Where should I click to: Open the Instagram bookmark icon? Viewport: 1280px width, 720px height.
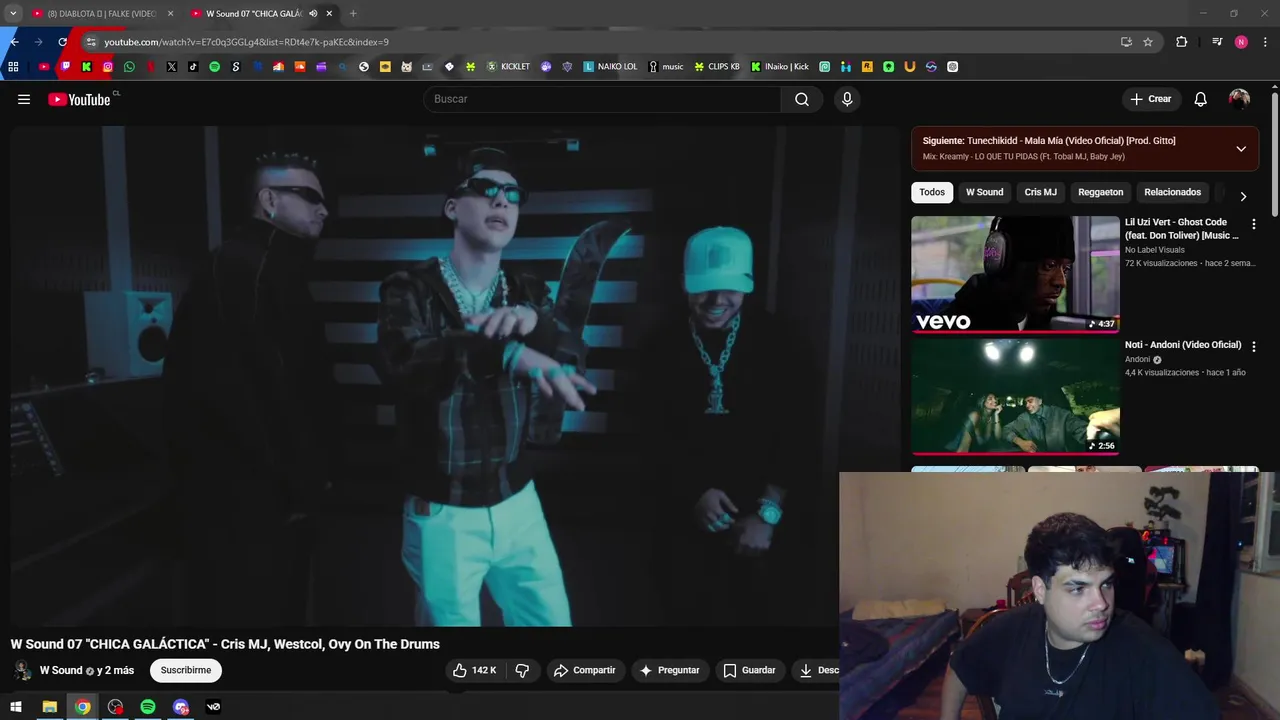108,67
